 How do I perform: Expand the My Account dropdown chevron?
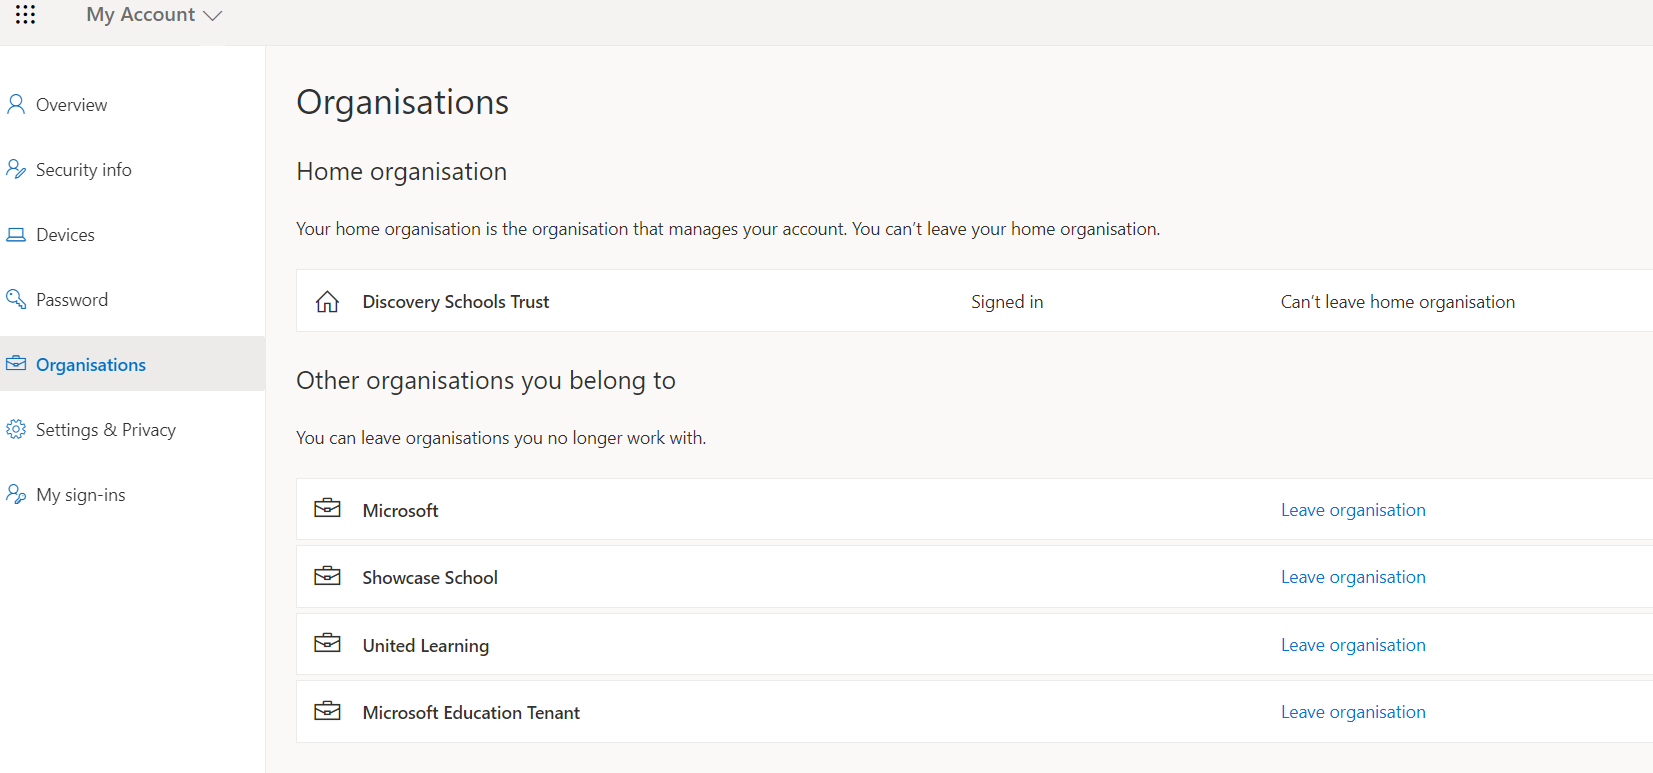(212, 16)
